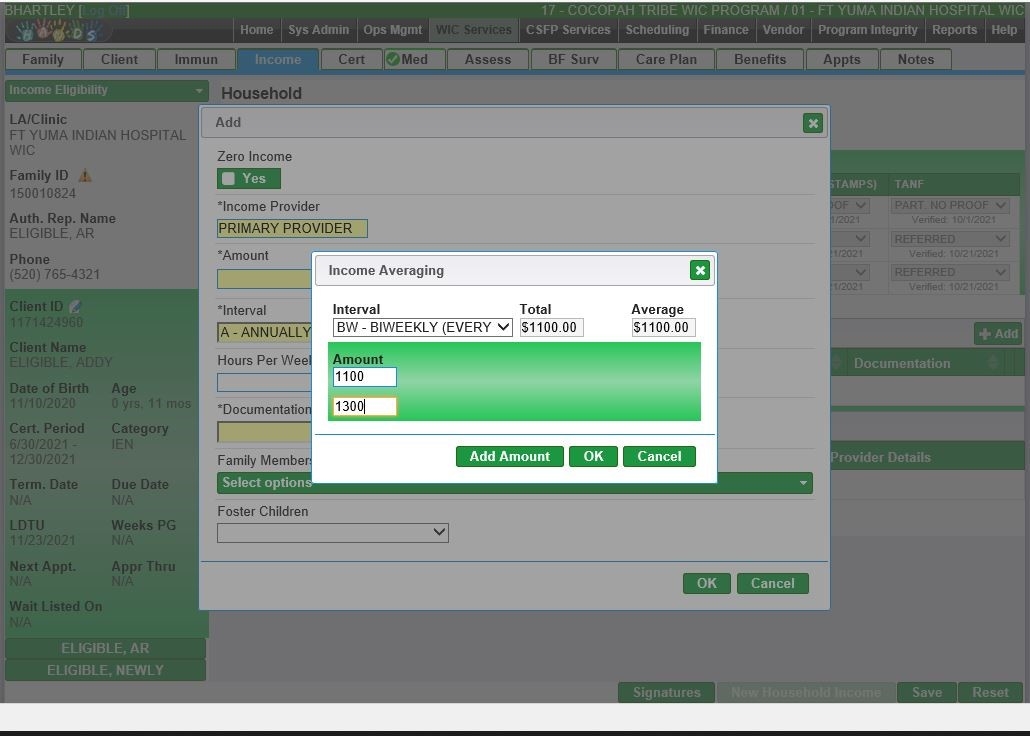Open the Foster Children dropdown
This screenshot has height=736, width=1030.
pos(332,533)
